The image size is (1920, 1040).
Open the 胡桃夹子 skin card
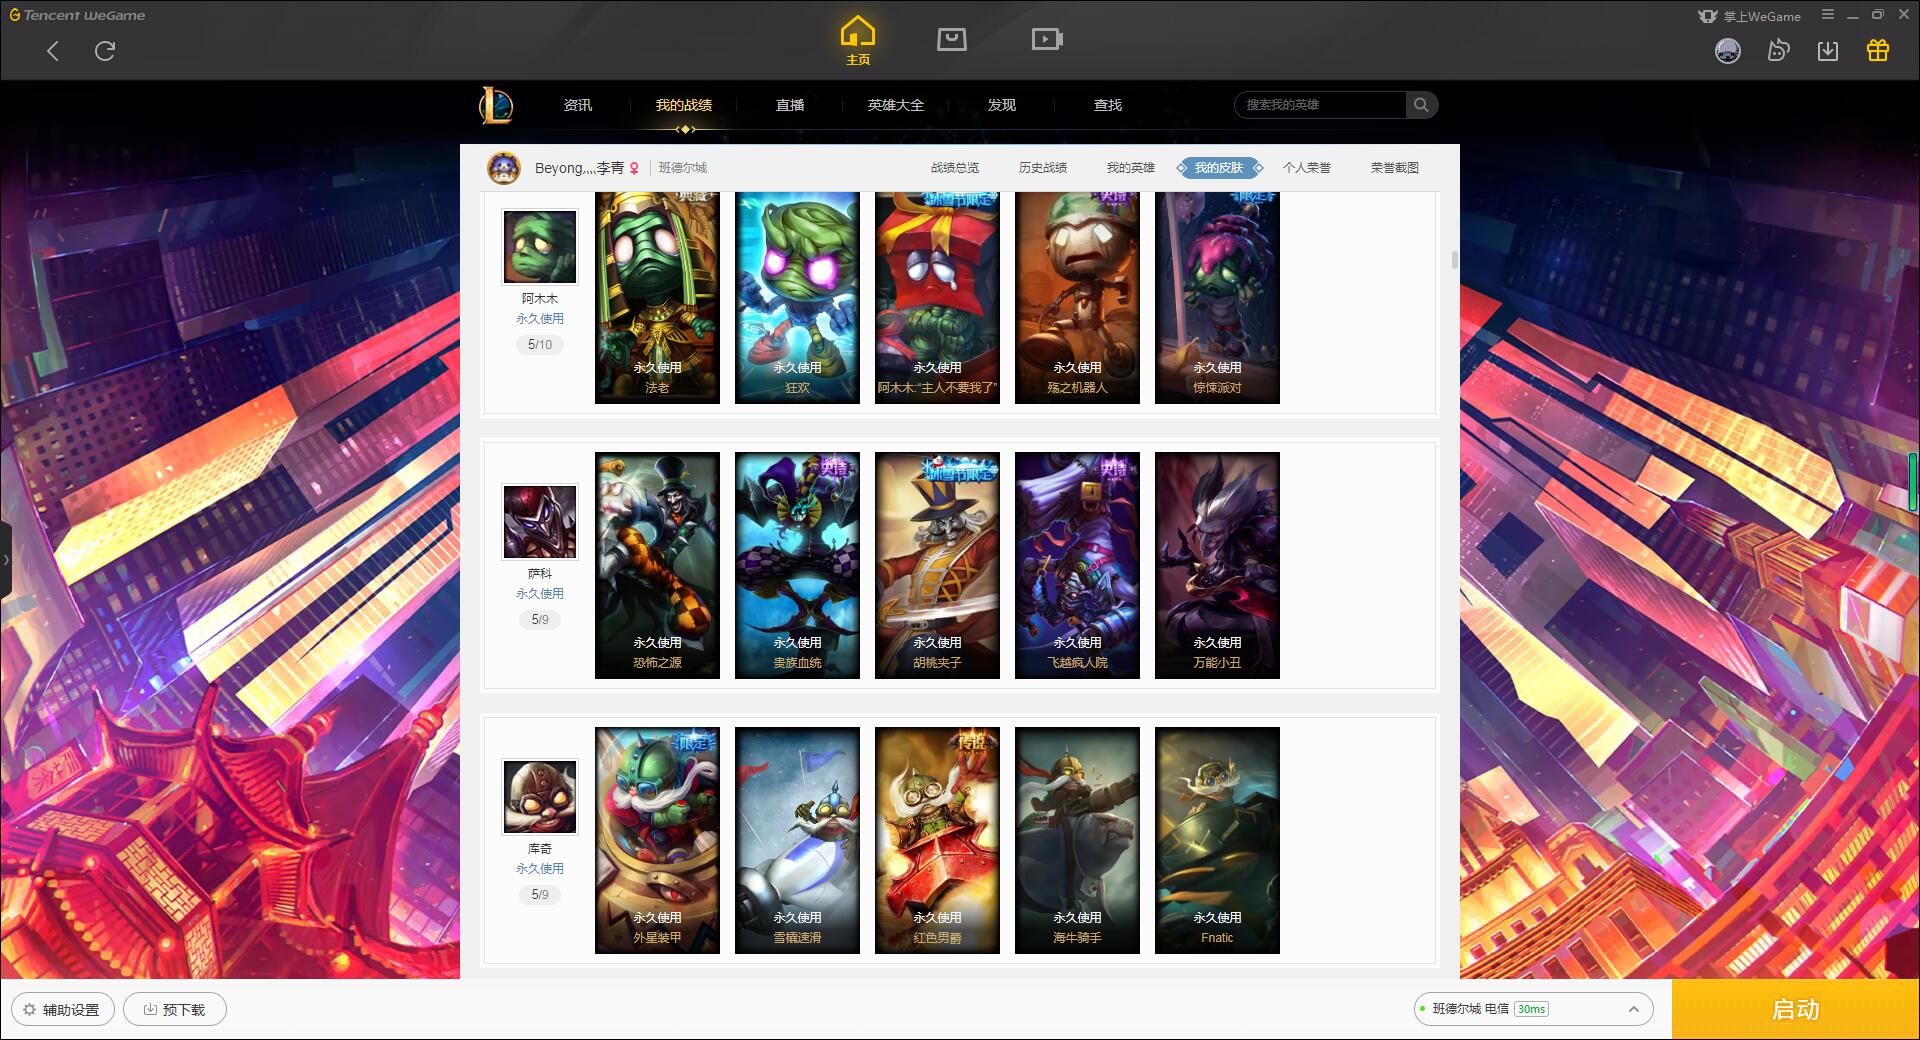pos(937,565)
